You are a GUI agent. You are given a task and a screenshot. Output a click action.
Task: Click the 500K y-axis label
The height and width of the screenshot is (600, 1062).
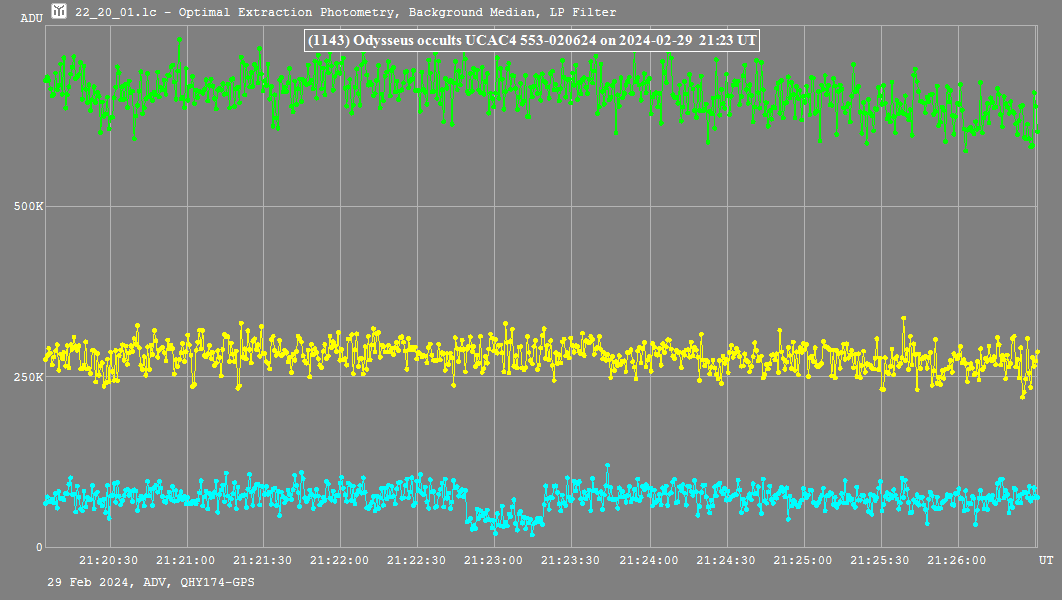(x=27, y=207)
